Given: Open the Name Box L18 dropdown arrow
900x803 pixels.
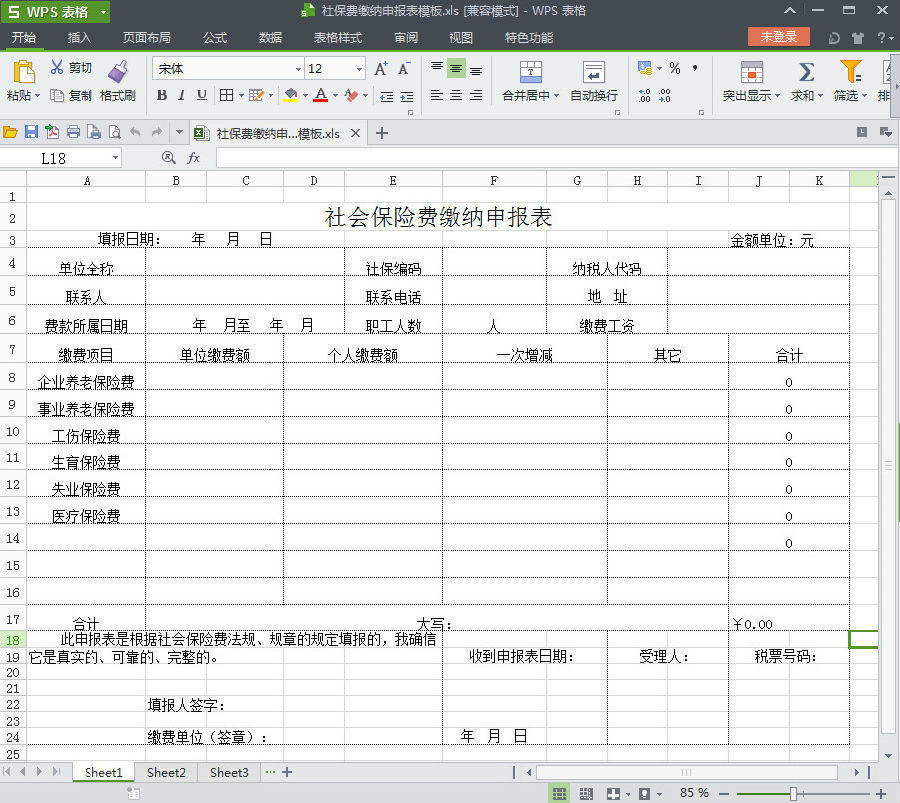Looking at the screenshot, I should 115,157.
